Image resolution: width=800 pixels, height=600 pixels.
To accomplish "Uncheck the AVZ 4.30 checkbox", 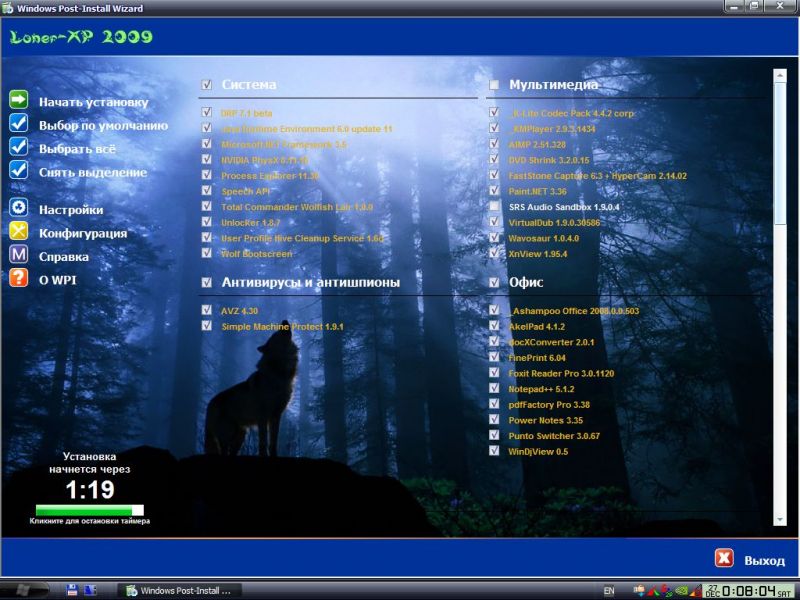I will [x=207, y=311].
